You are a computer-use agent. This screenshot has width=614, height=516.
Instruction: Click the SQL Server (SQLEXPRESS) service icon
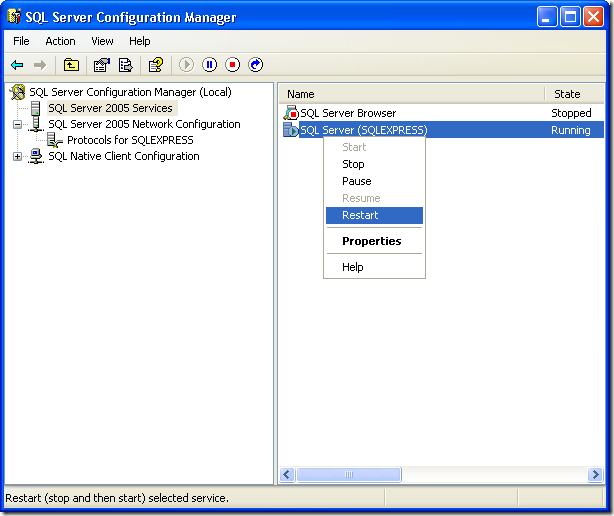[x=291, y=130]
